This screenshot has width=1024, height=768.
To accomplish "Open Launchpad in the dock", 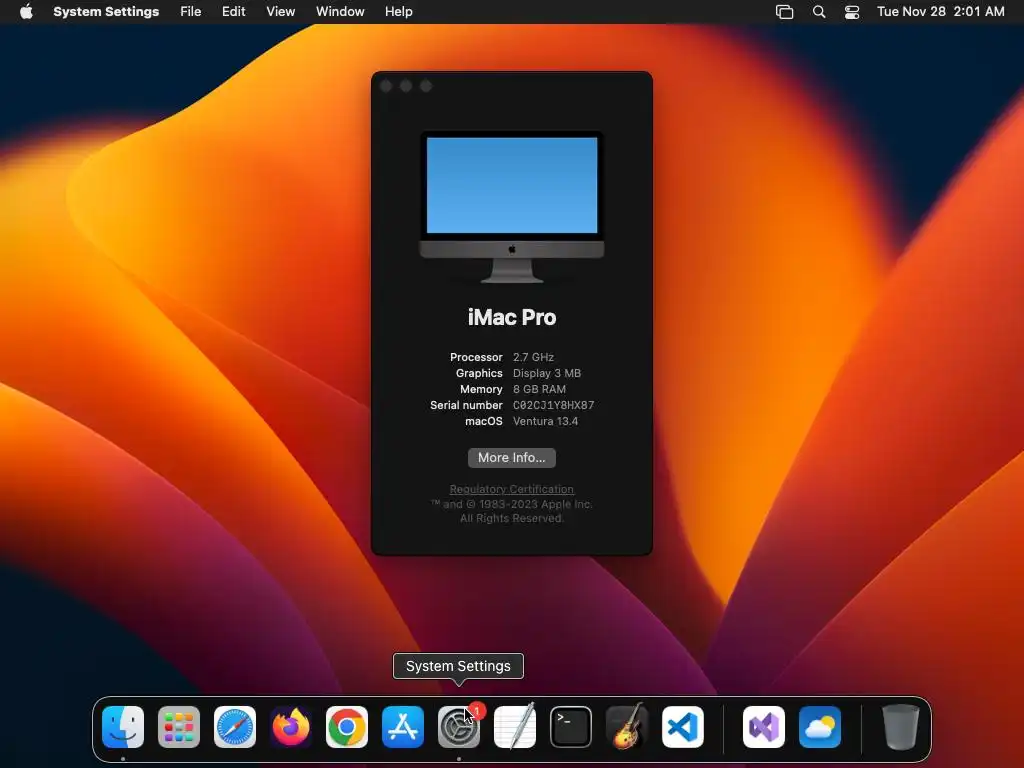I will coord(179,727).
